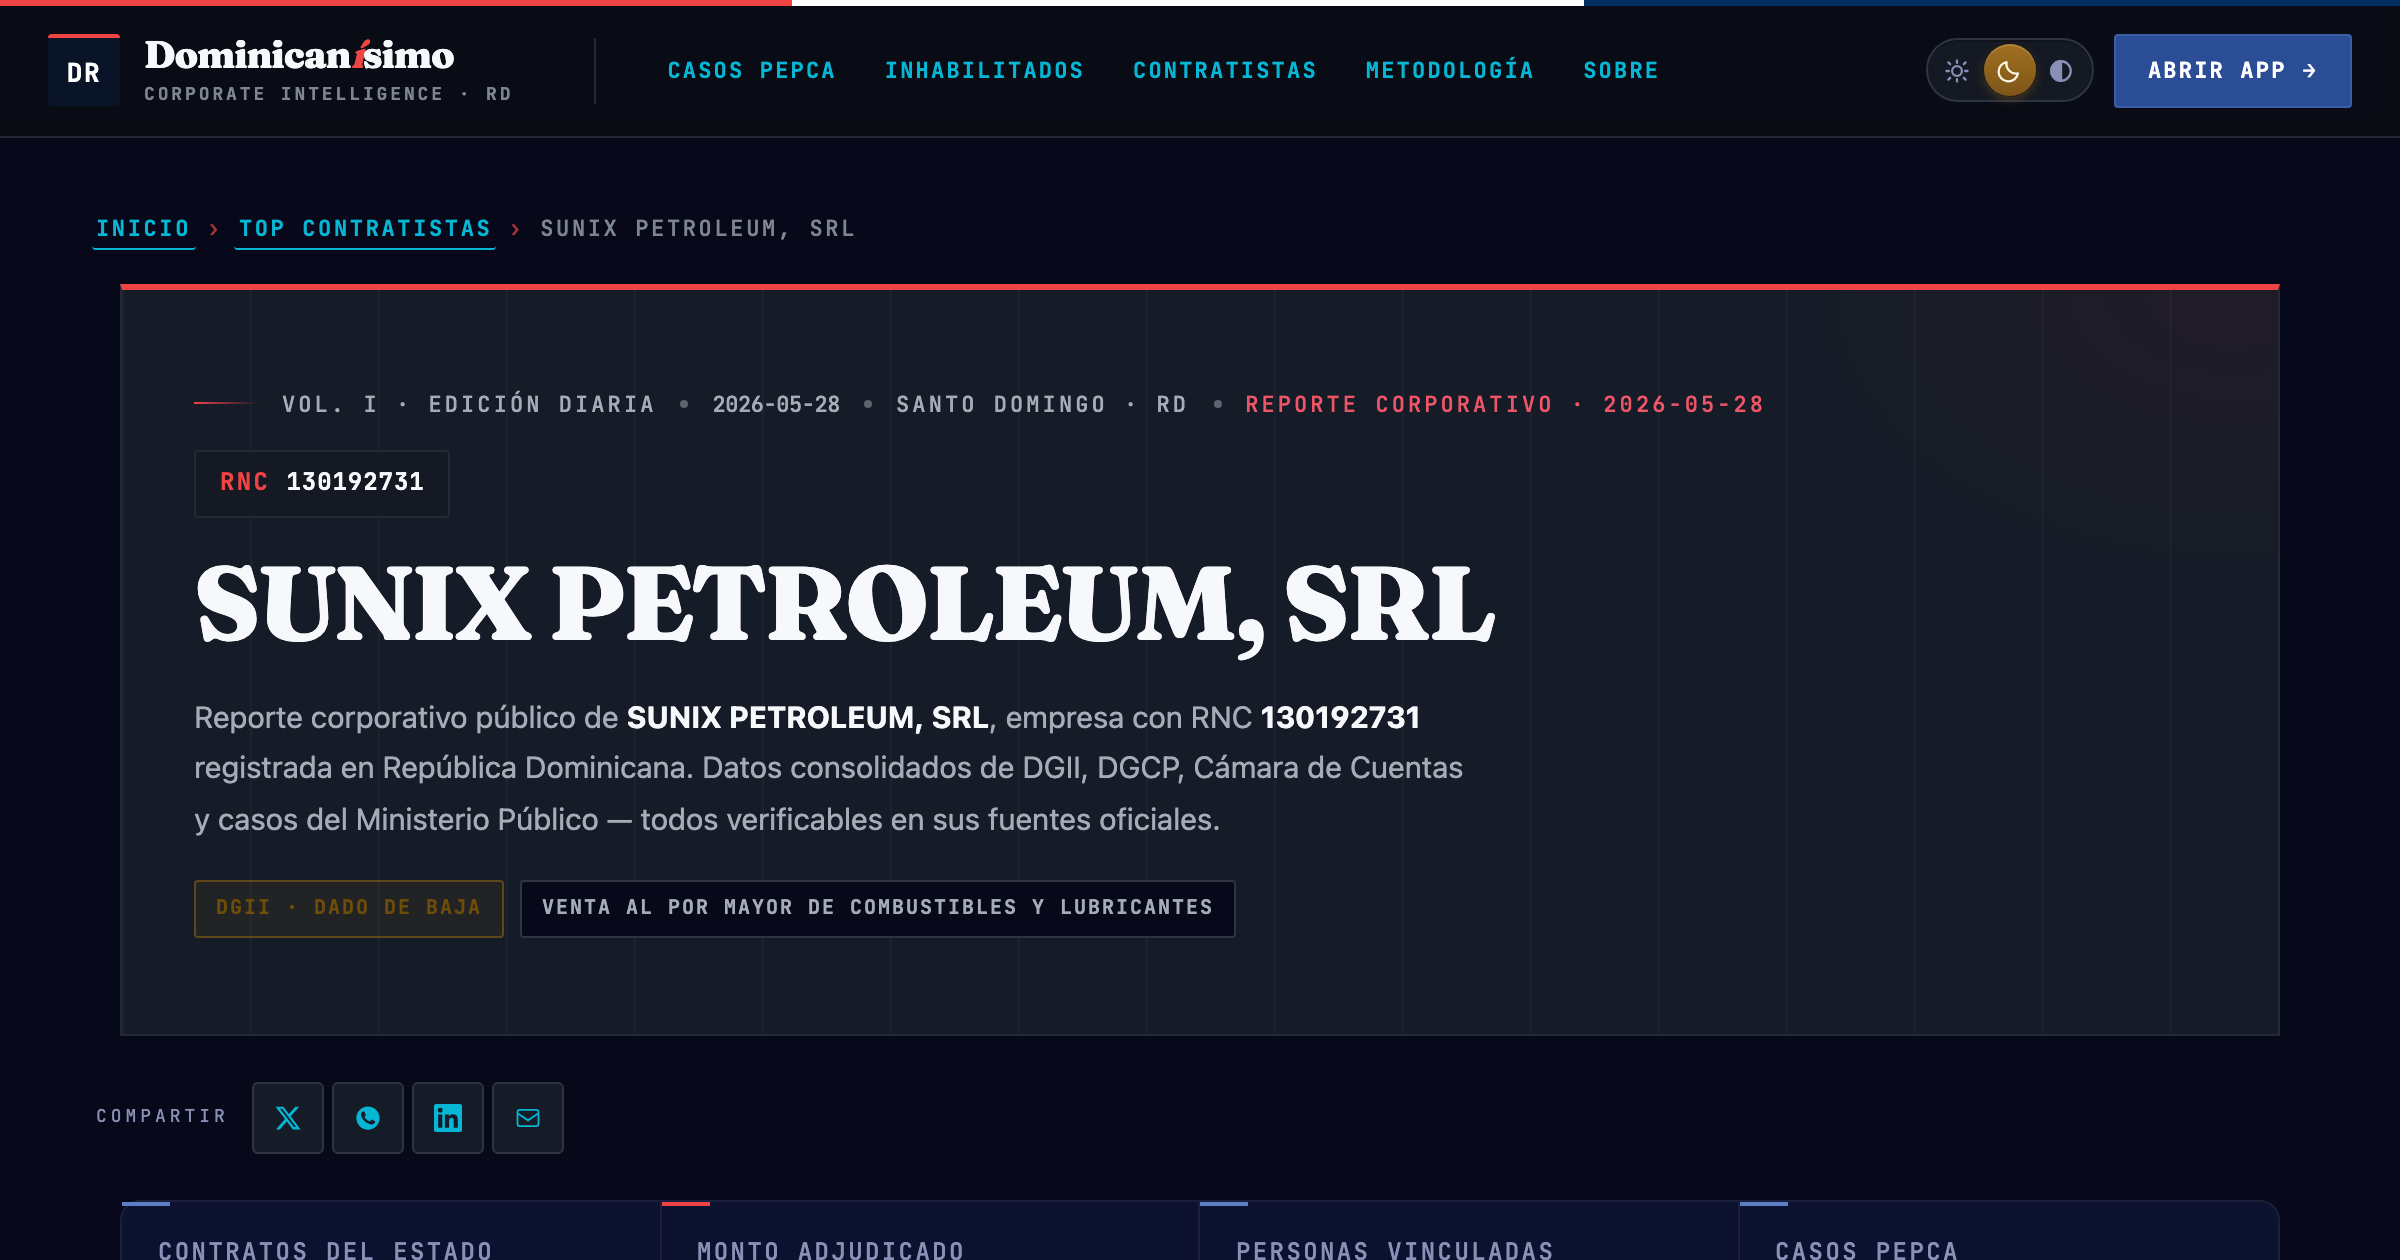Select the Personas Vinculadas card
2400x1260 pixels.
click(x=1469, y=1231)
